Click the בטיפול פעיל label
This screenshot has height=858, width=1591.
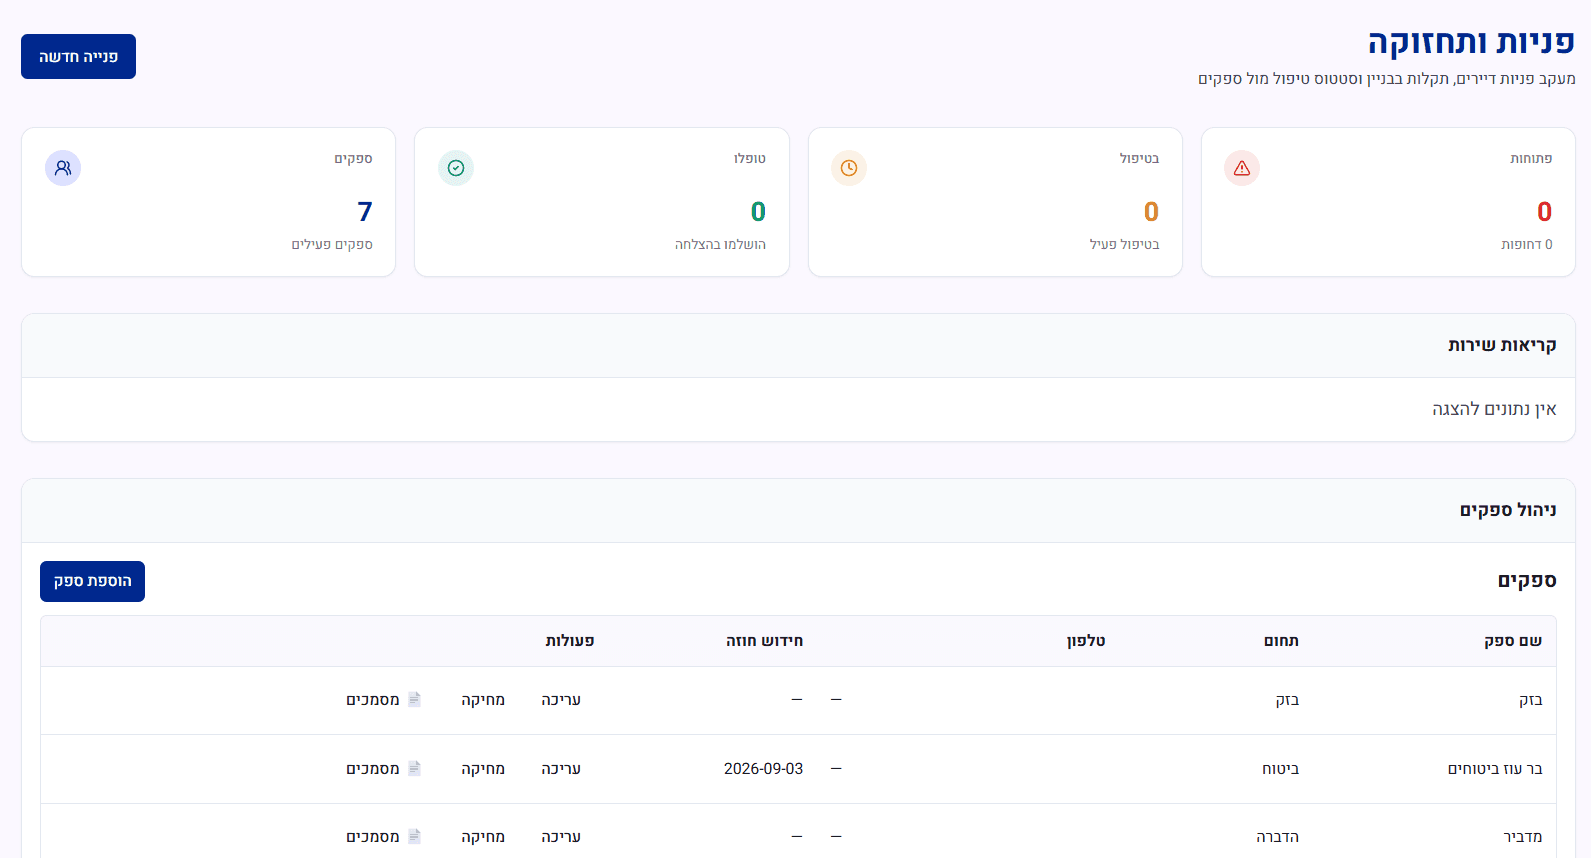click(x=1124, y=244)
